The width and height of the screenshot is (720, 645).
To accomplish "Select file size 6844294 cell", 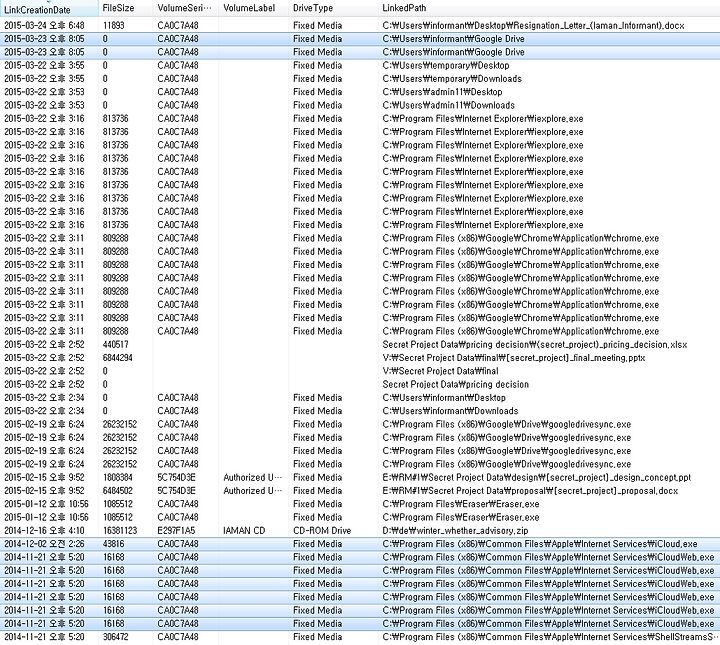I will click(x=117, y=358).
